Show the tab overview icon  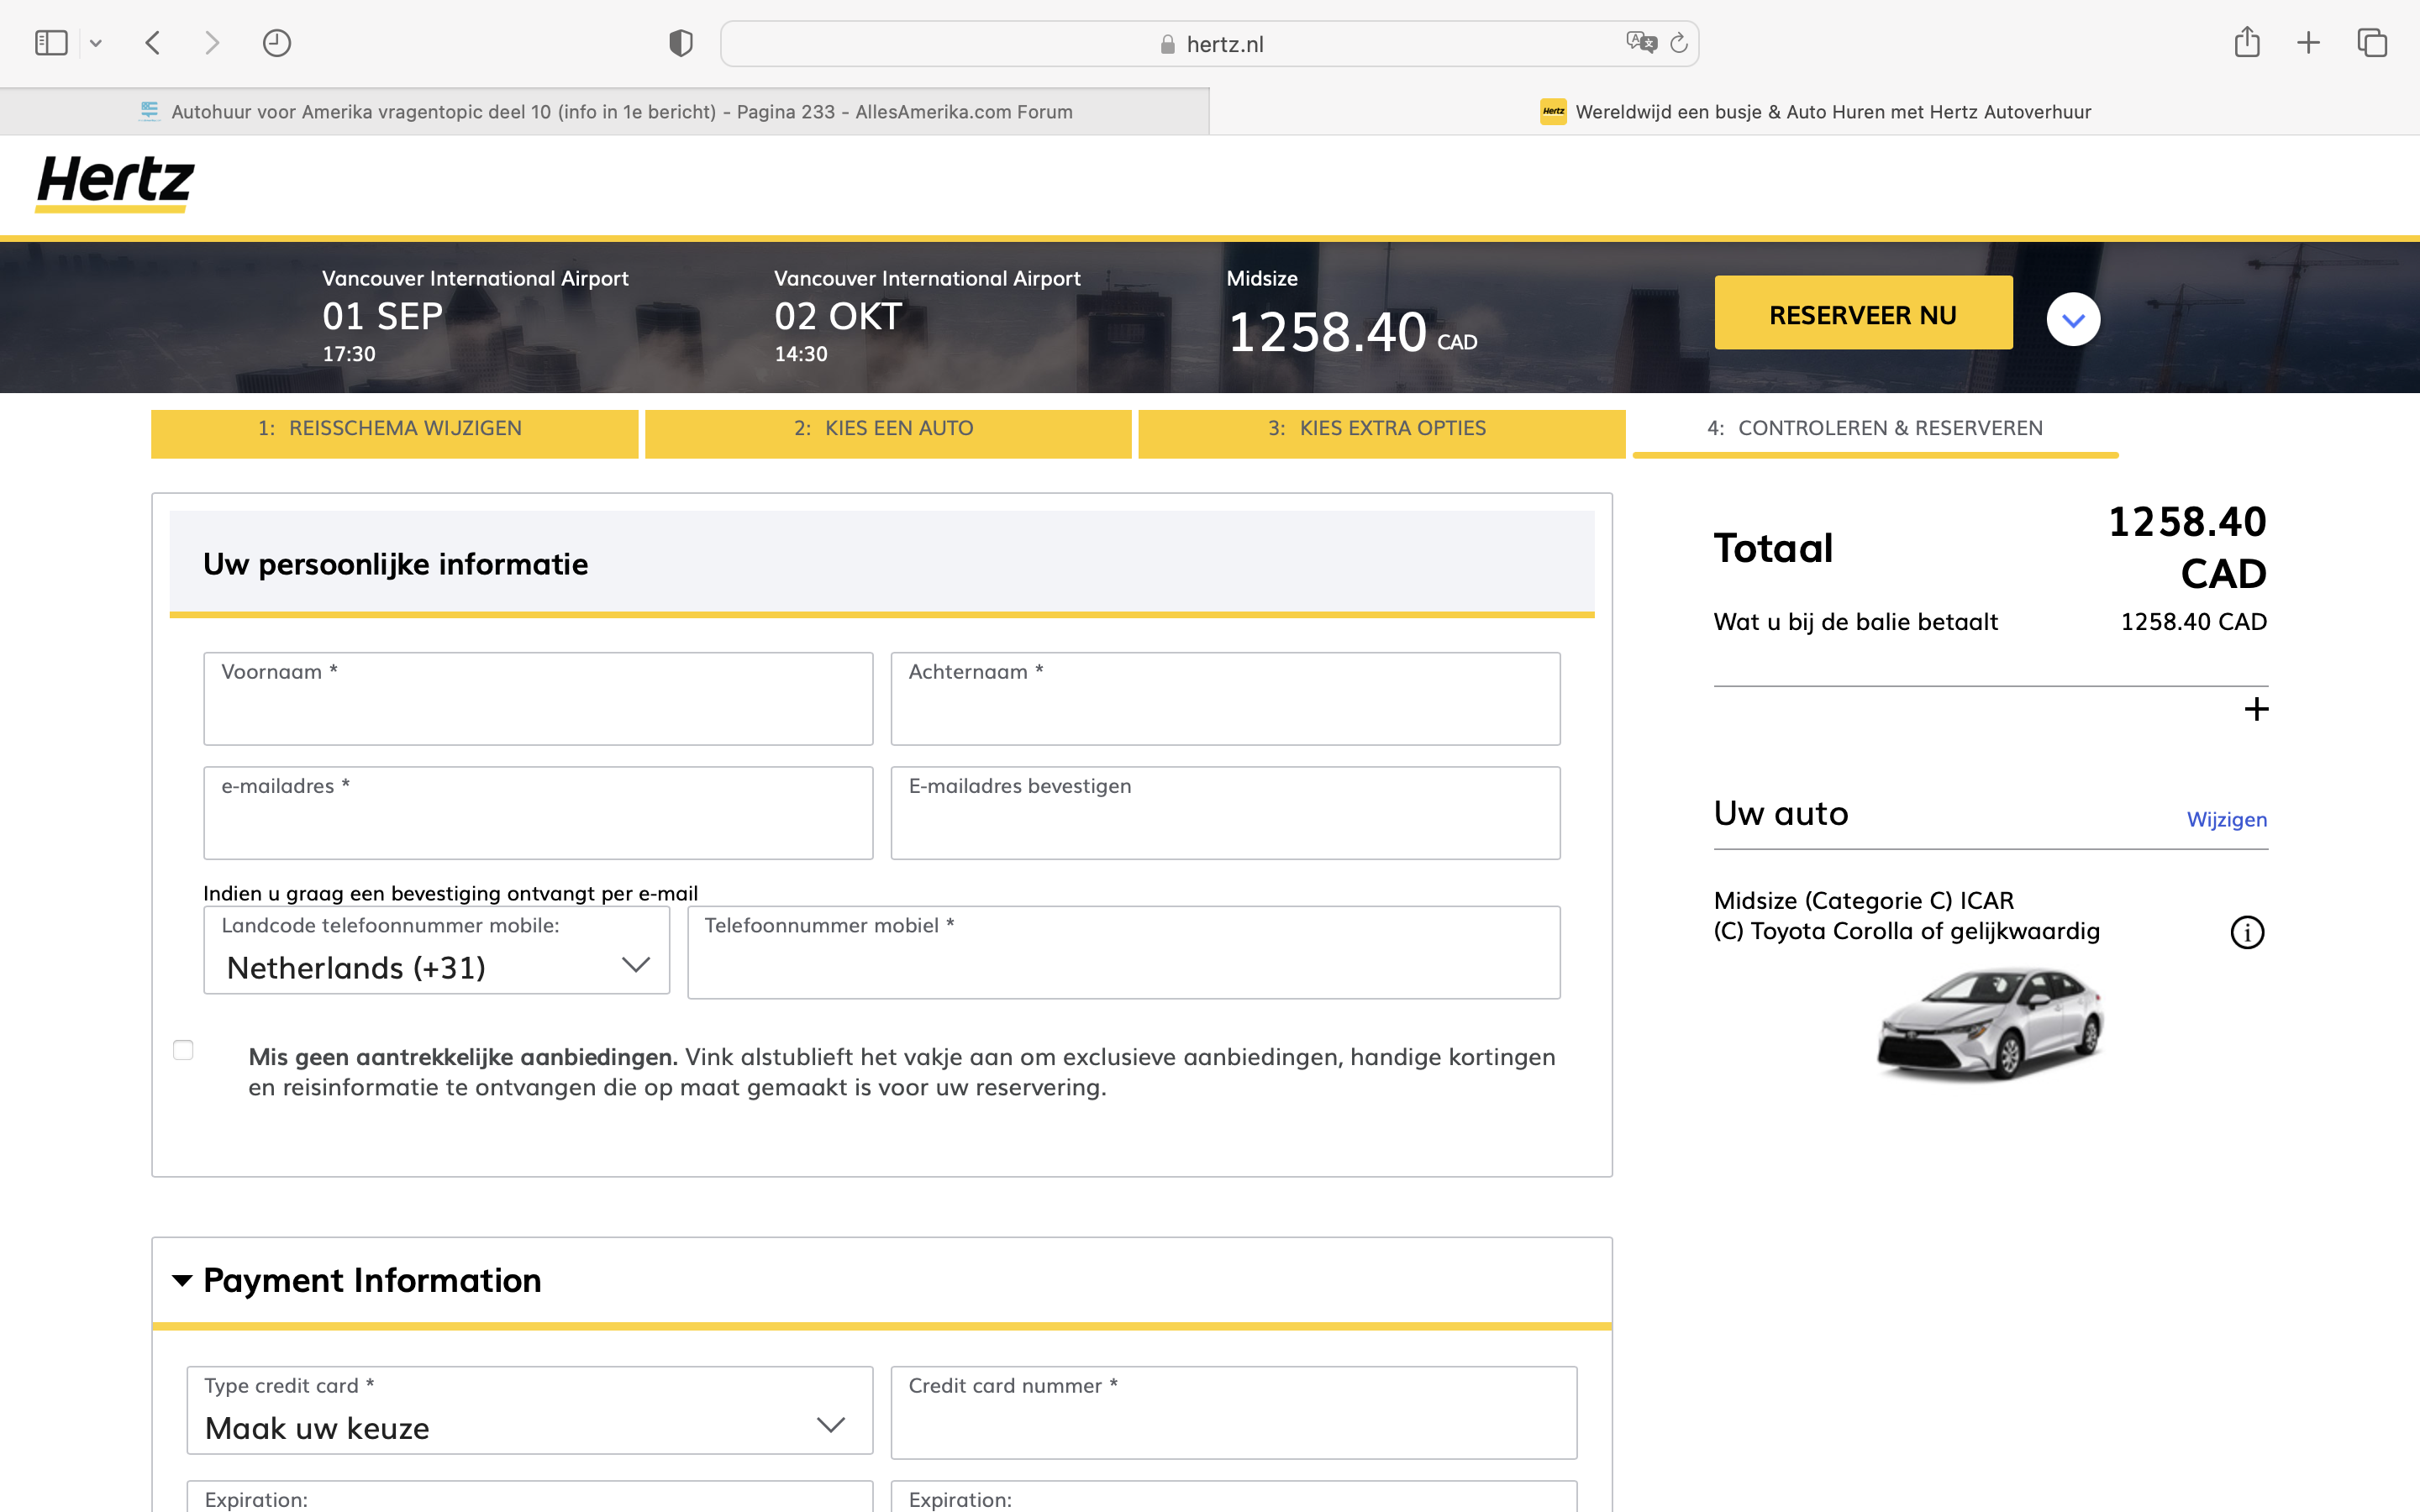(2371, 43)
